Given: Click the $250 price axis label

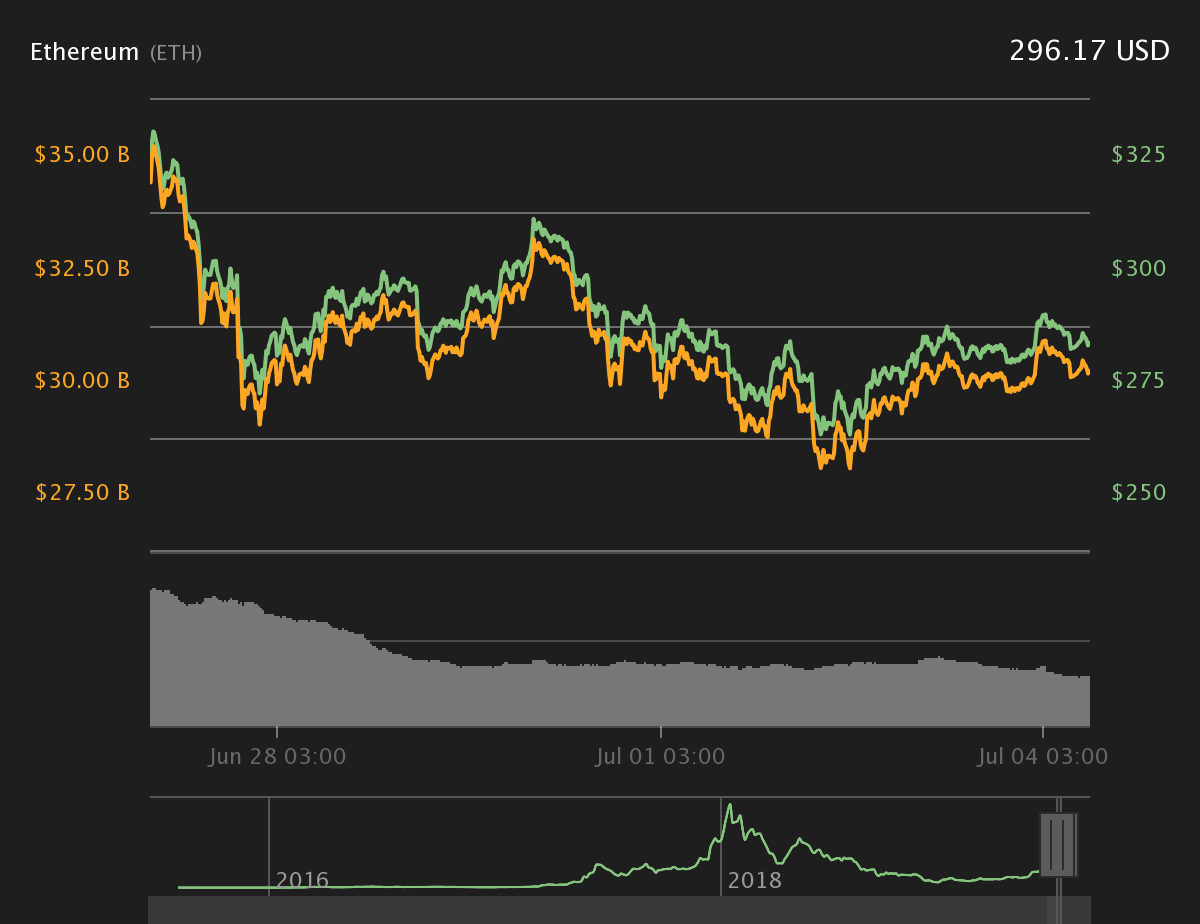Looking at the screenshot, I should pos(1139,493).
